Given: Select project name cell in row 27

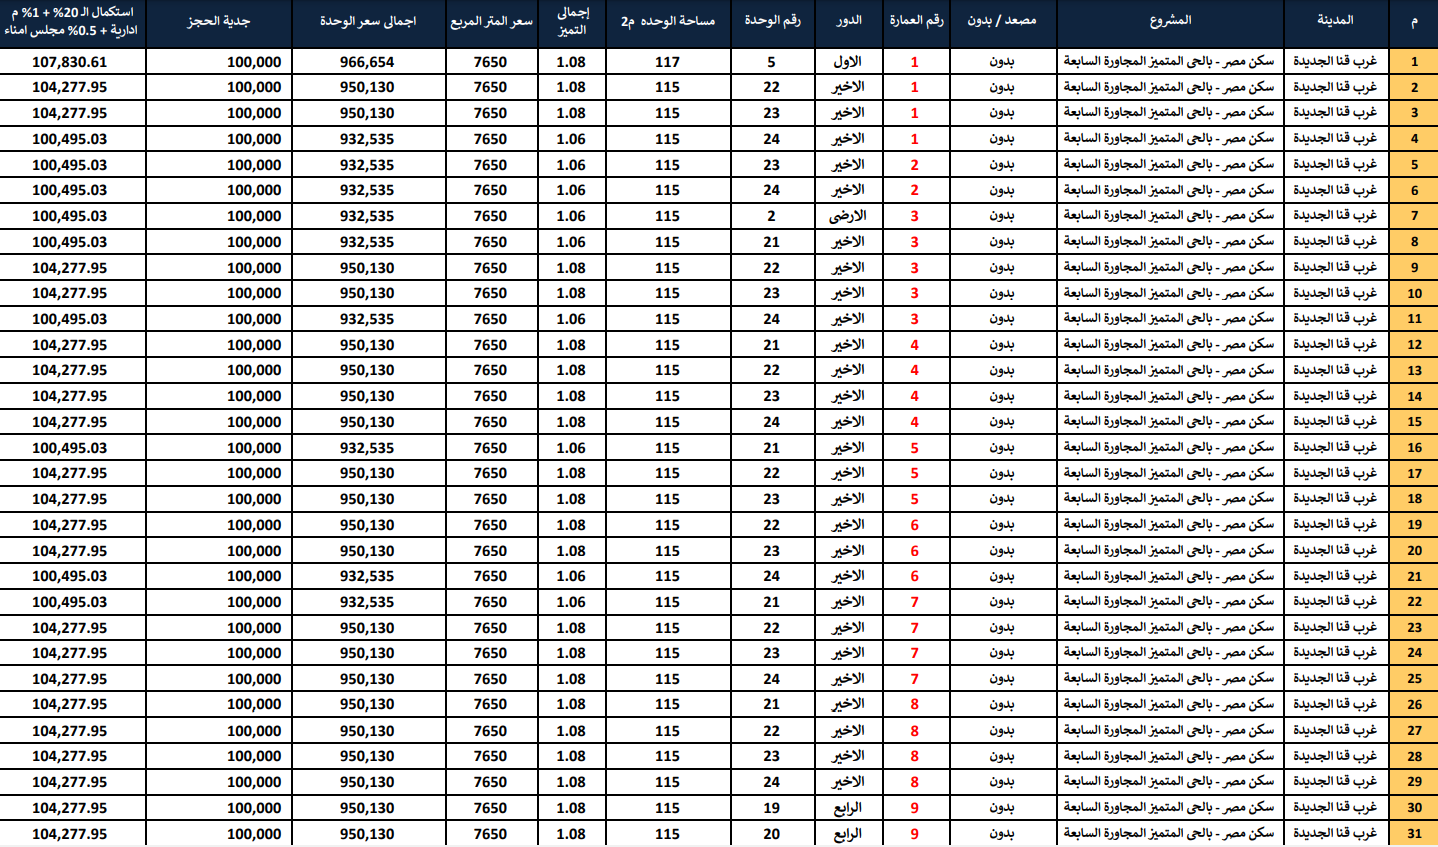Looking at the screenshot, I should click(x=1169, y=730).
